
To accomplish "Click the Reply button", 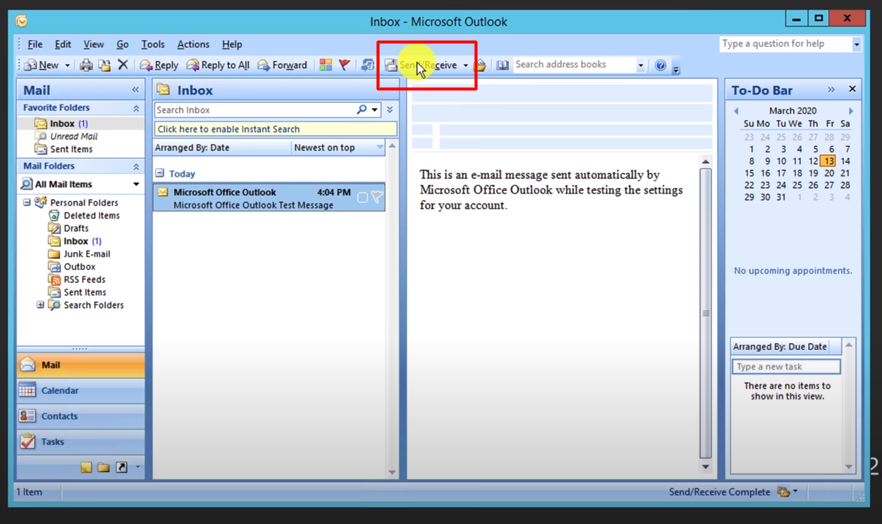I will click(x=159, y=65).
